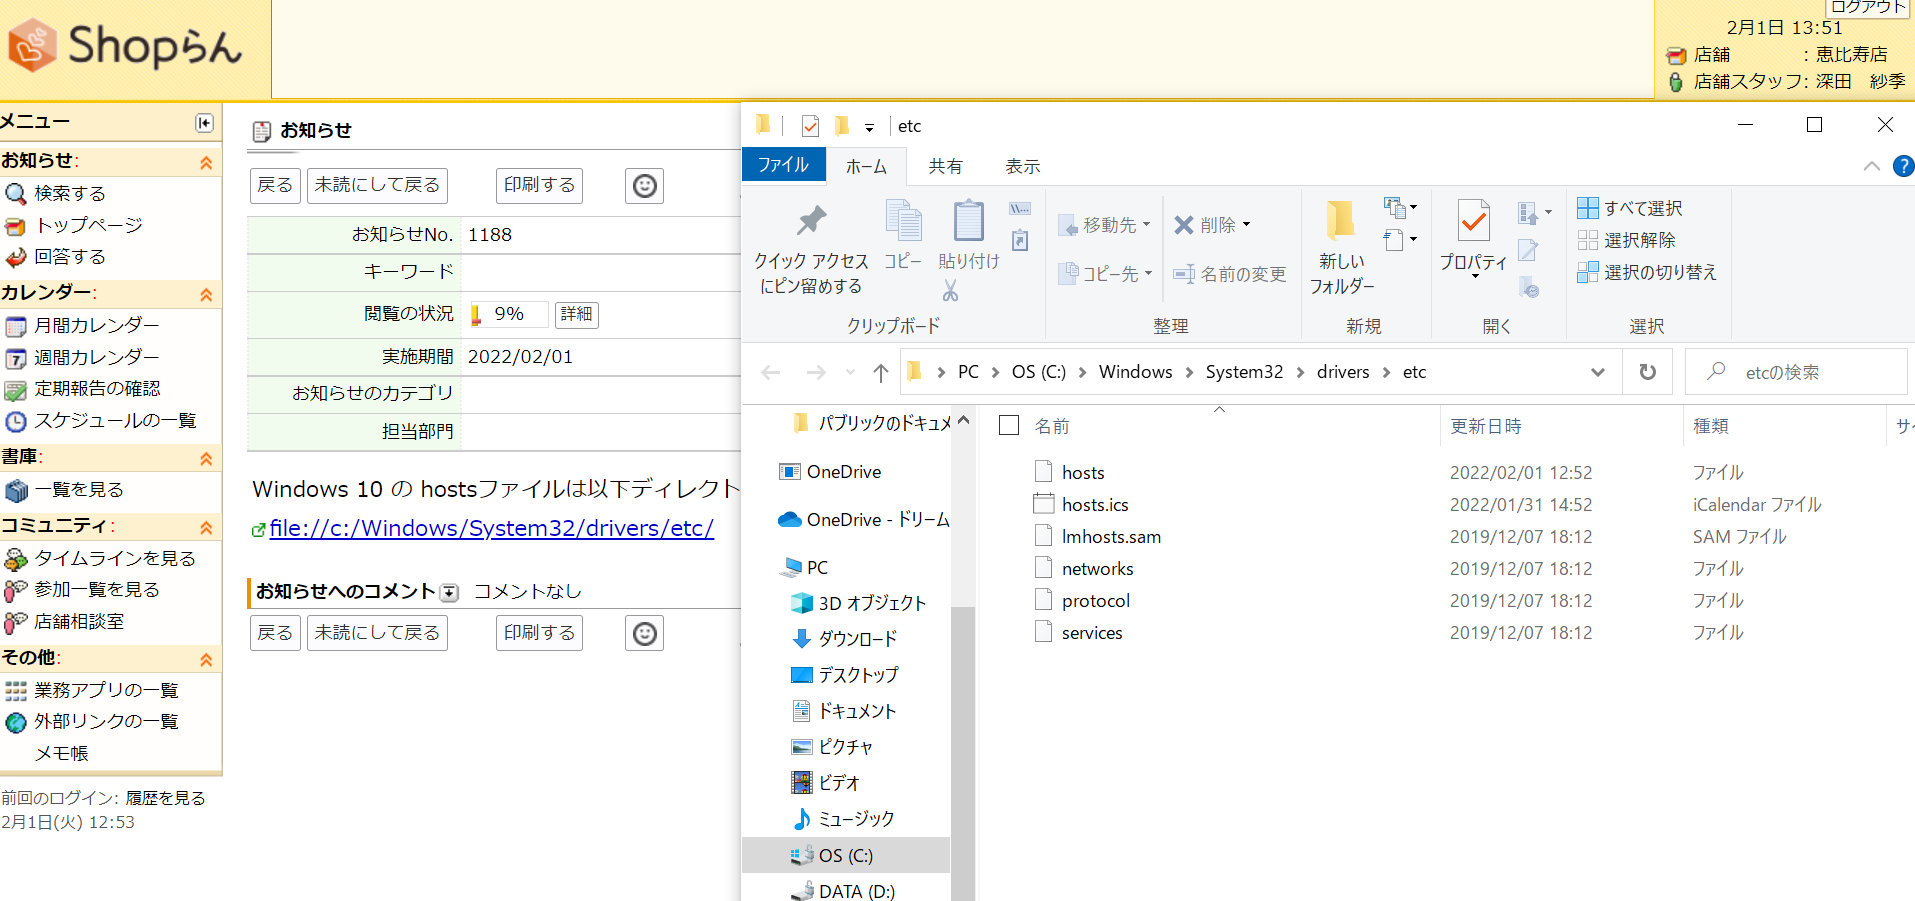Click the up-directory arrow in Explorer
Viewport: 1915px width, 901px height.
(x=880, y=373)
